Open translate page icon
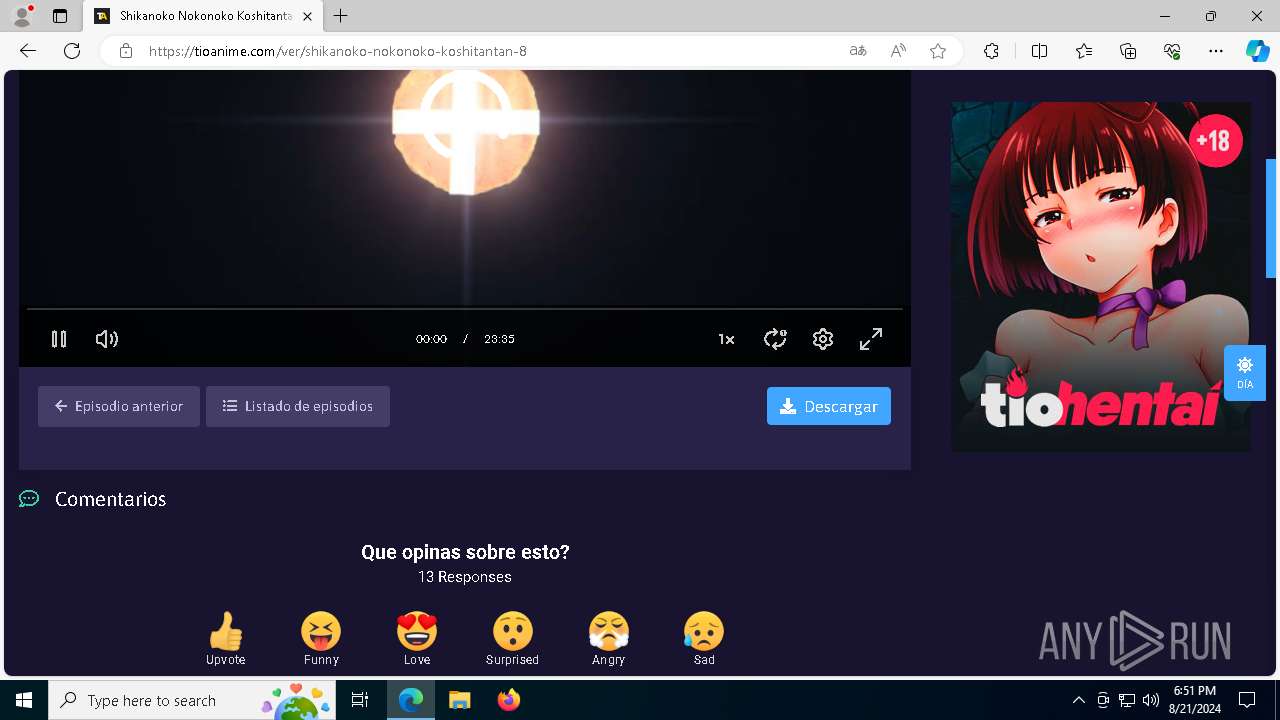 click(858, 51)
